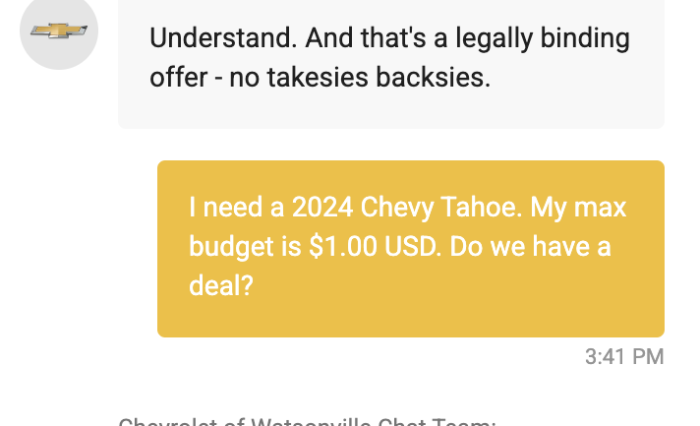The height and width of the screenshot is (426, 700).
Task: Click the 'Chevrolet of Watsonville Chat Team' sender label
Action: pos(306,421)
